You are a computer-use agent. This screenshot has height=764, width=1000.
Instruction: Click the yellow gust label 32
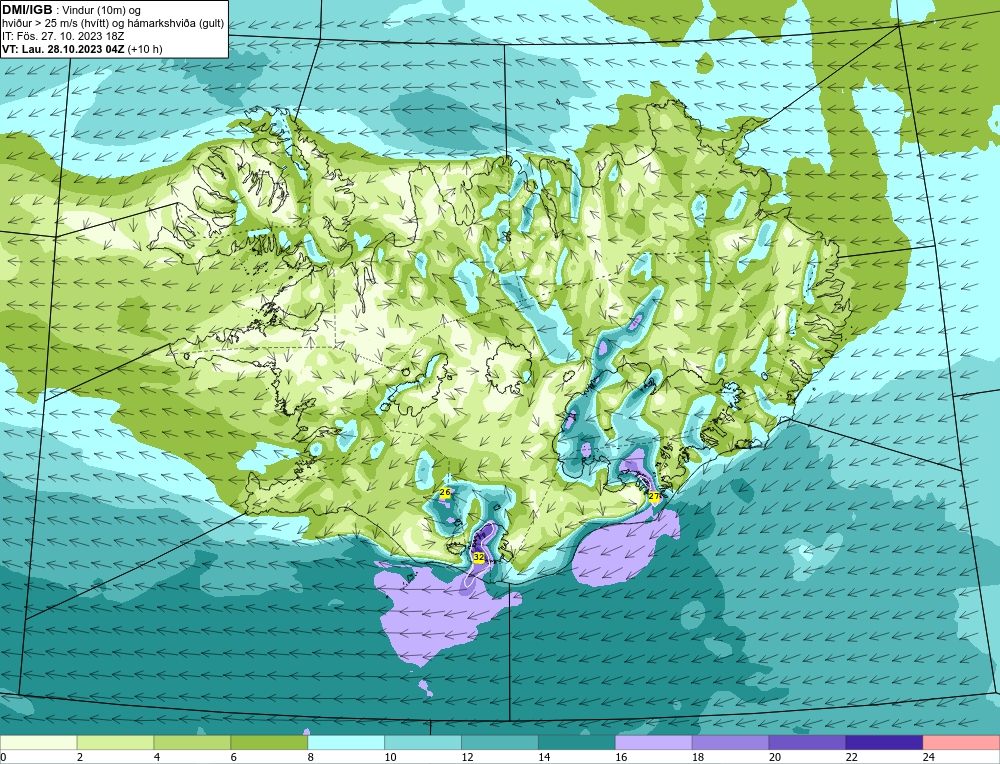point(479,557)
